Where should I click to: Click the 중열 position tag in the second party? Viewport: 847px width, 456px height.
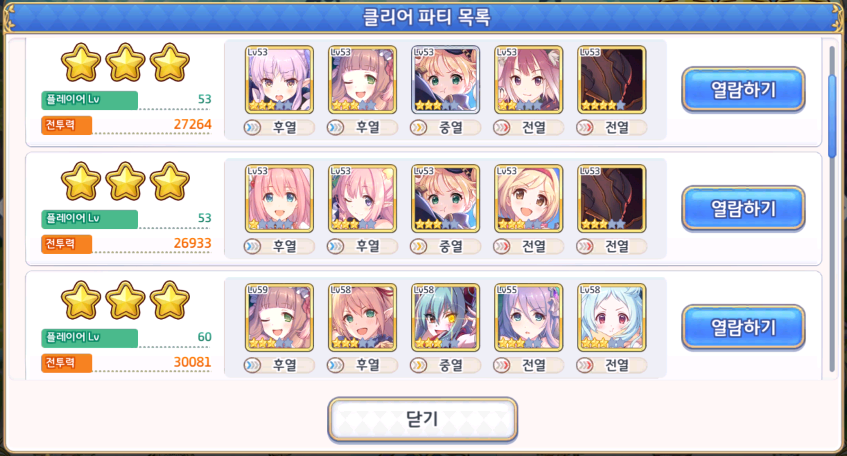[x=446, y=247]
